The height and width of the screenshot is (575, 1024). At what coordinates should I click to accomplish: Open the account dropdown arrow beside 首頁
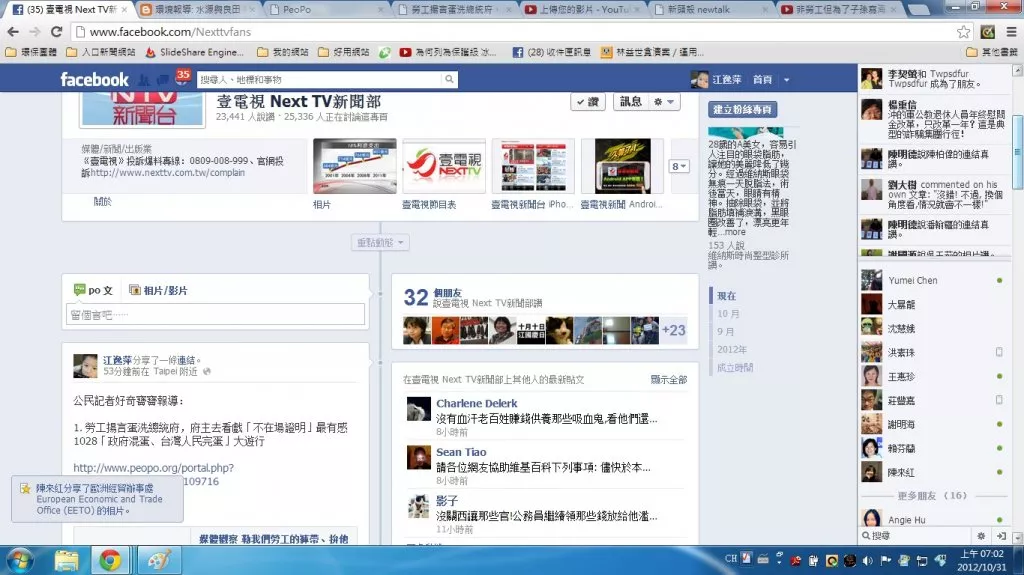click(x=786, y=80)
